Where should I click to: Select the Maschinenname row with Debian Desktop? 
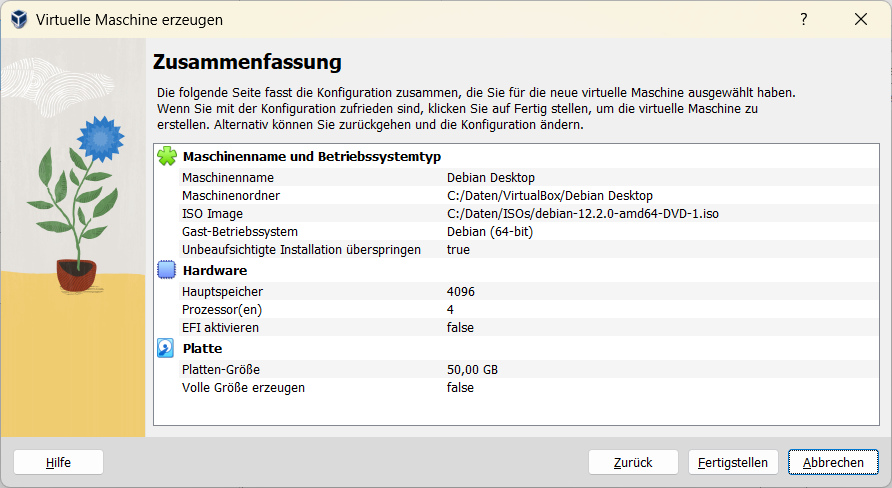coord(400,177)
